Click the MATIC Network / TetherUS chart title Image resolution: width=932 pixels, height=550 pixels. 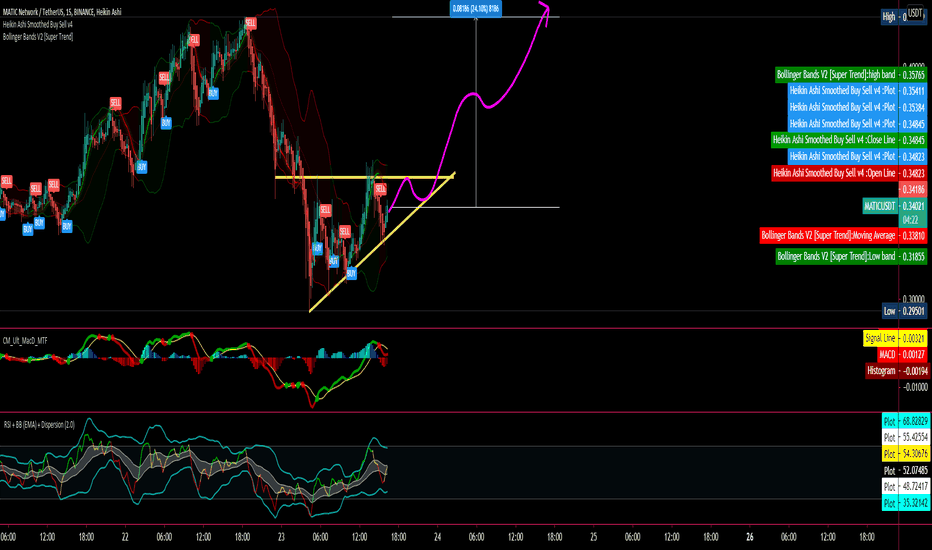pyautogui.click(x=62, y=12)
